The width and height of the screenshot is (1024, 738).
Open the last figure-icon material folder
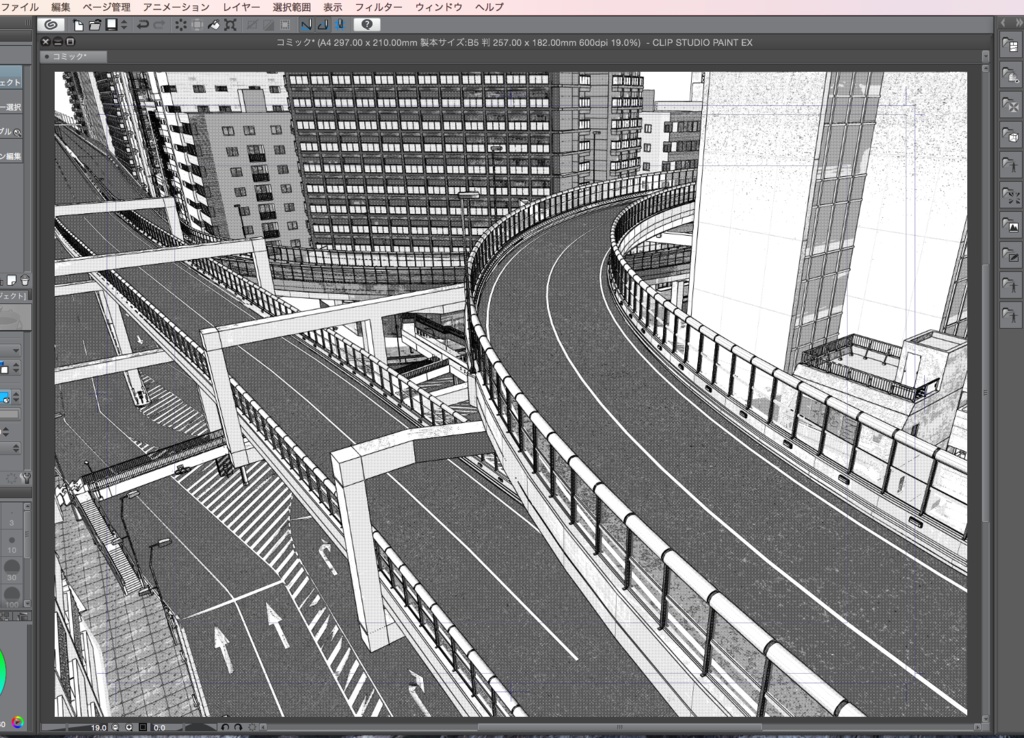point(1010,316)
